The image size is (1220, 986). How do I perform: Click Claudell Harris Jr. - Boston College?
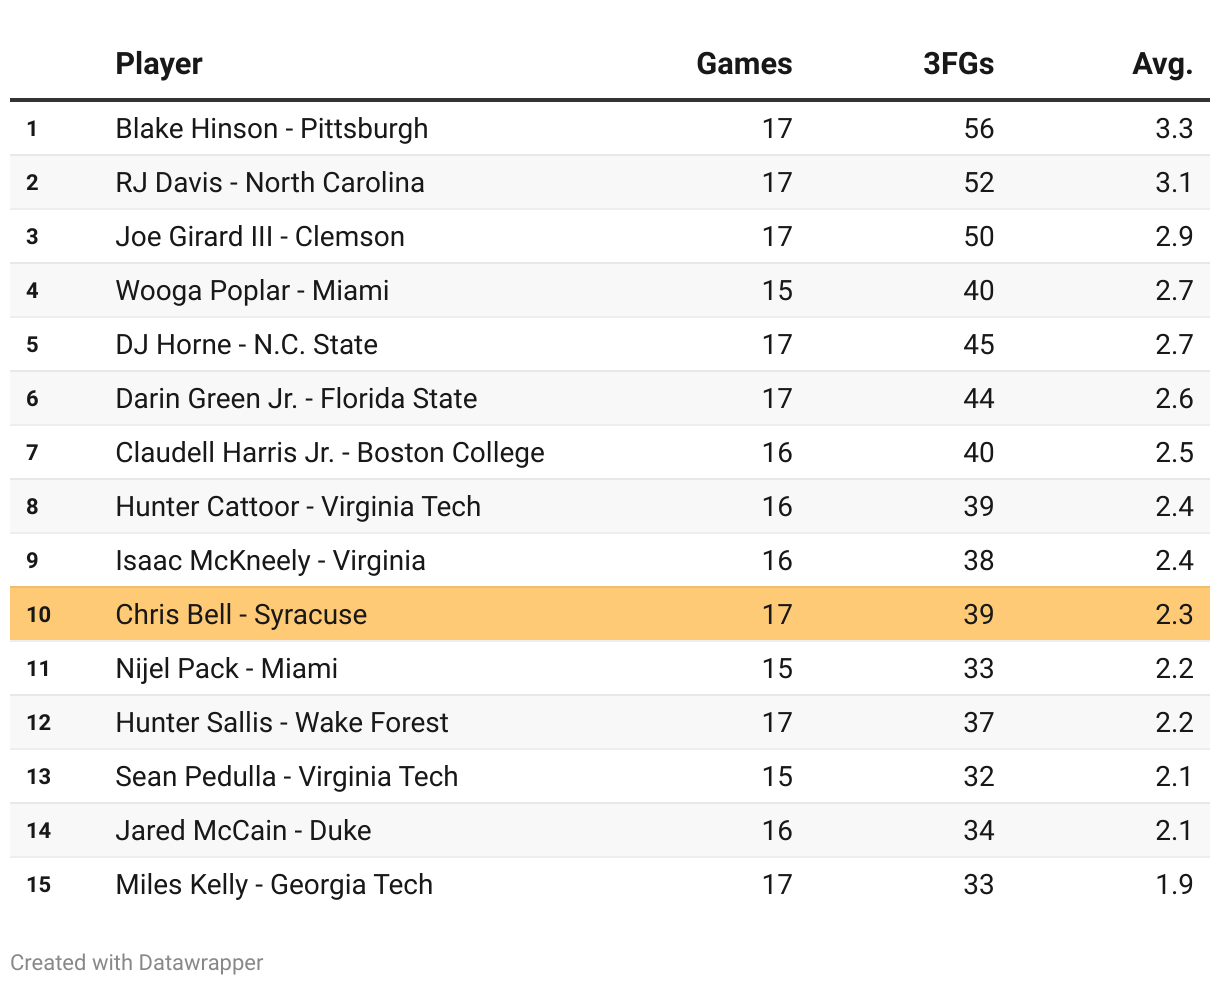(x=329, y=453)
